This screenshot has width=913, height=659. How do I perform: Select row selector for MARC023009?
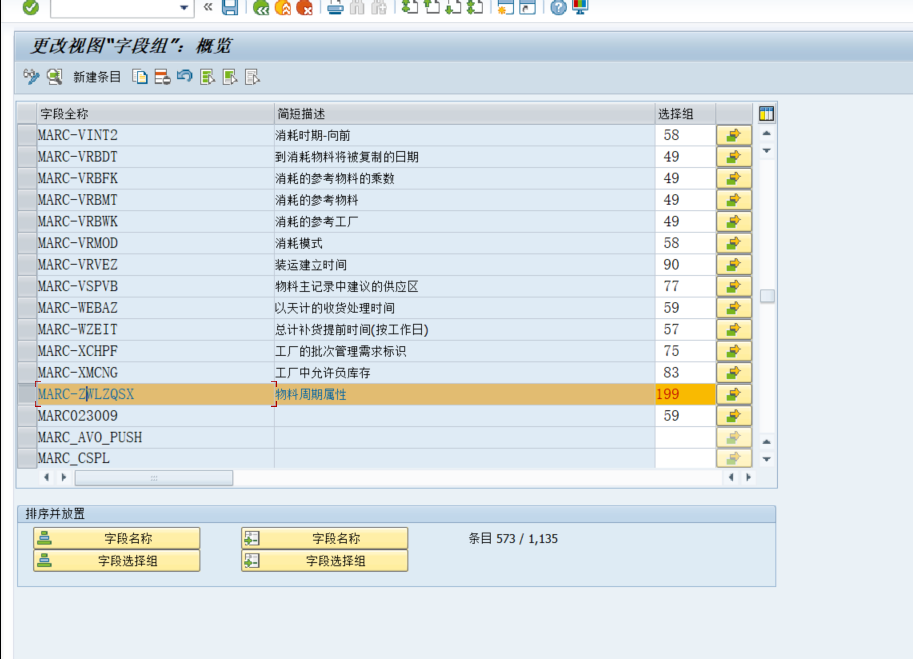click(27, 416)
